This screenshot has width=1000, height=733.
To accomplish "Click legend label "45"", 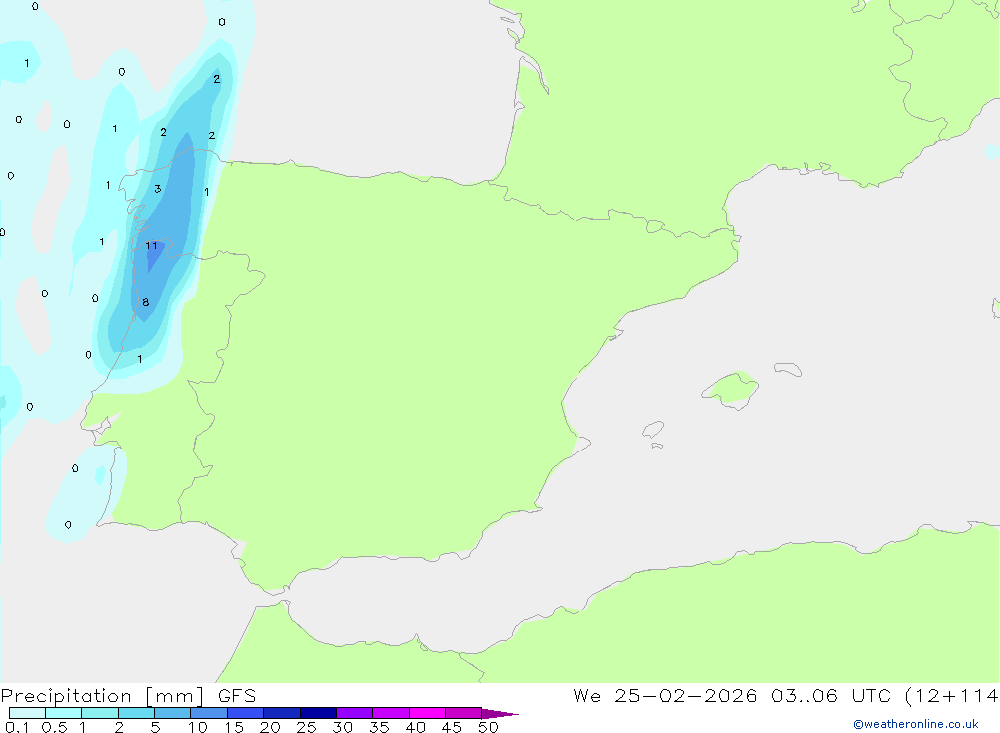I will click(452, 727).
